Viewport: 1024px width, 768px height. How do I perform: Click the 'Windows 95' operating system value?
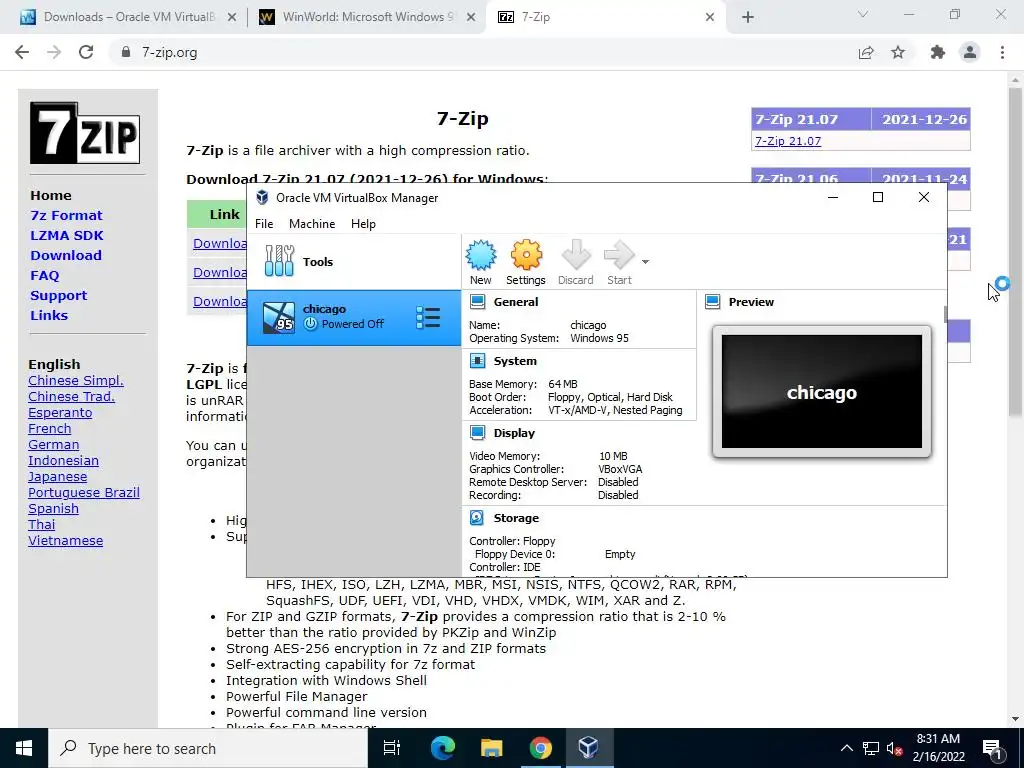(x=600, y=338)
